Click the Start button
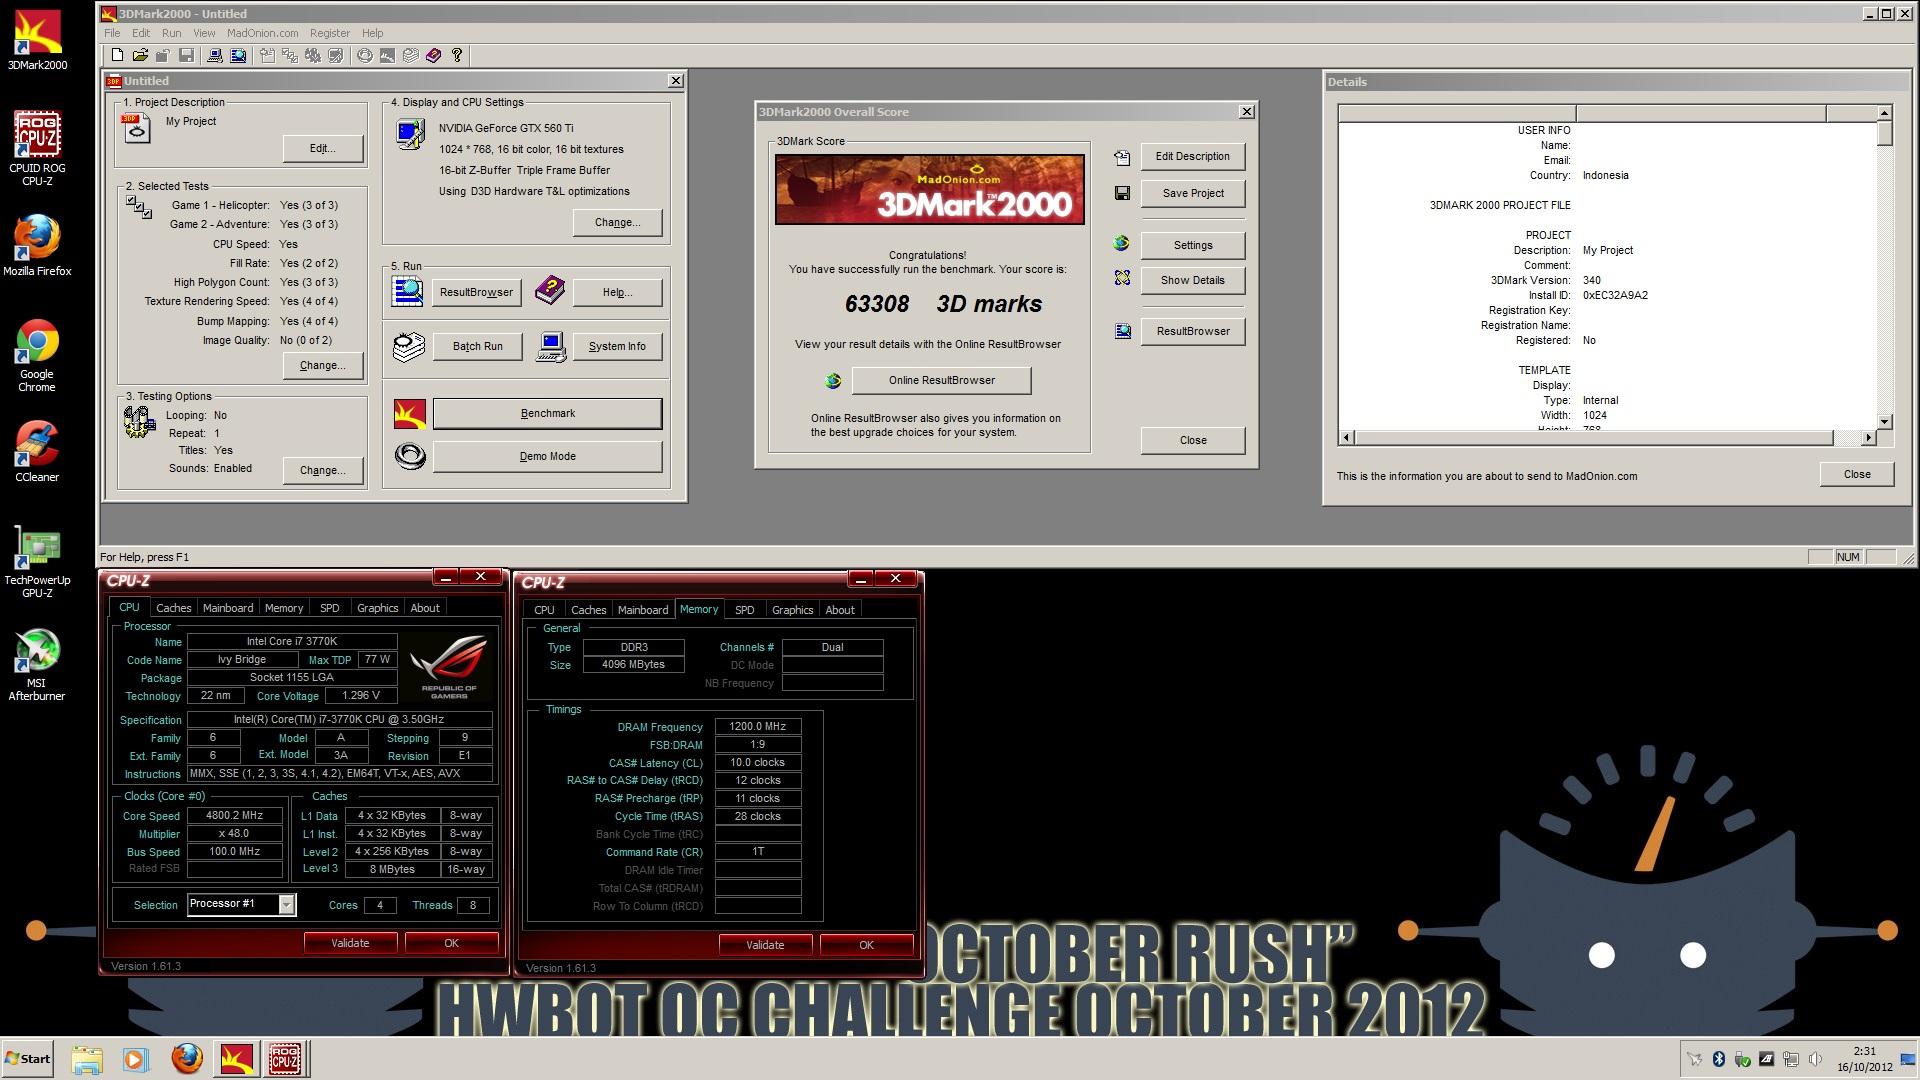1920x1080 pixels. click(x=28, y=1058)
